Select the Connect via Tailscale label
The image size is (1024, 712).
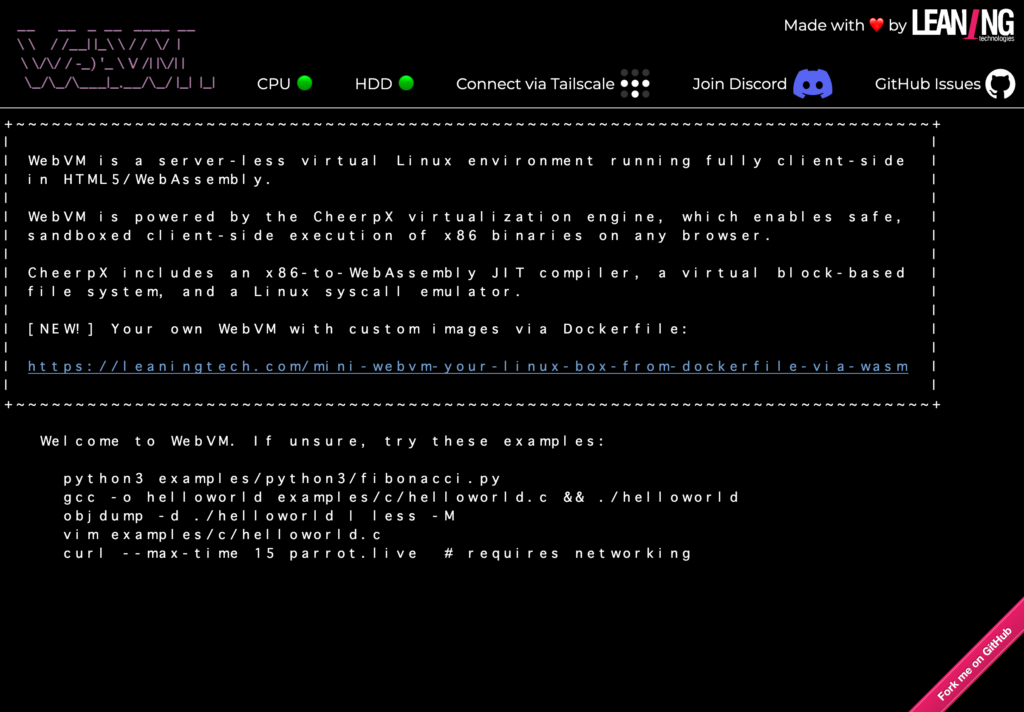[x=535, y=84]
